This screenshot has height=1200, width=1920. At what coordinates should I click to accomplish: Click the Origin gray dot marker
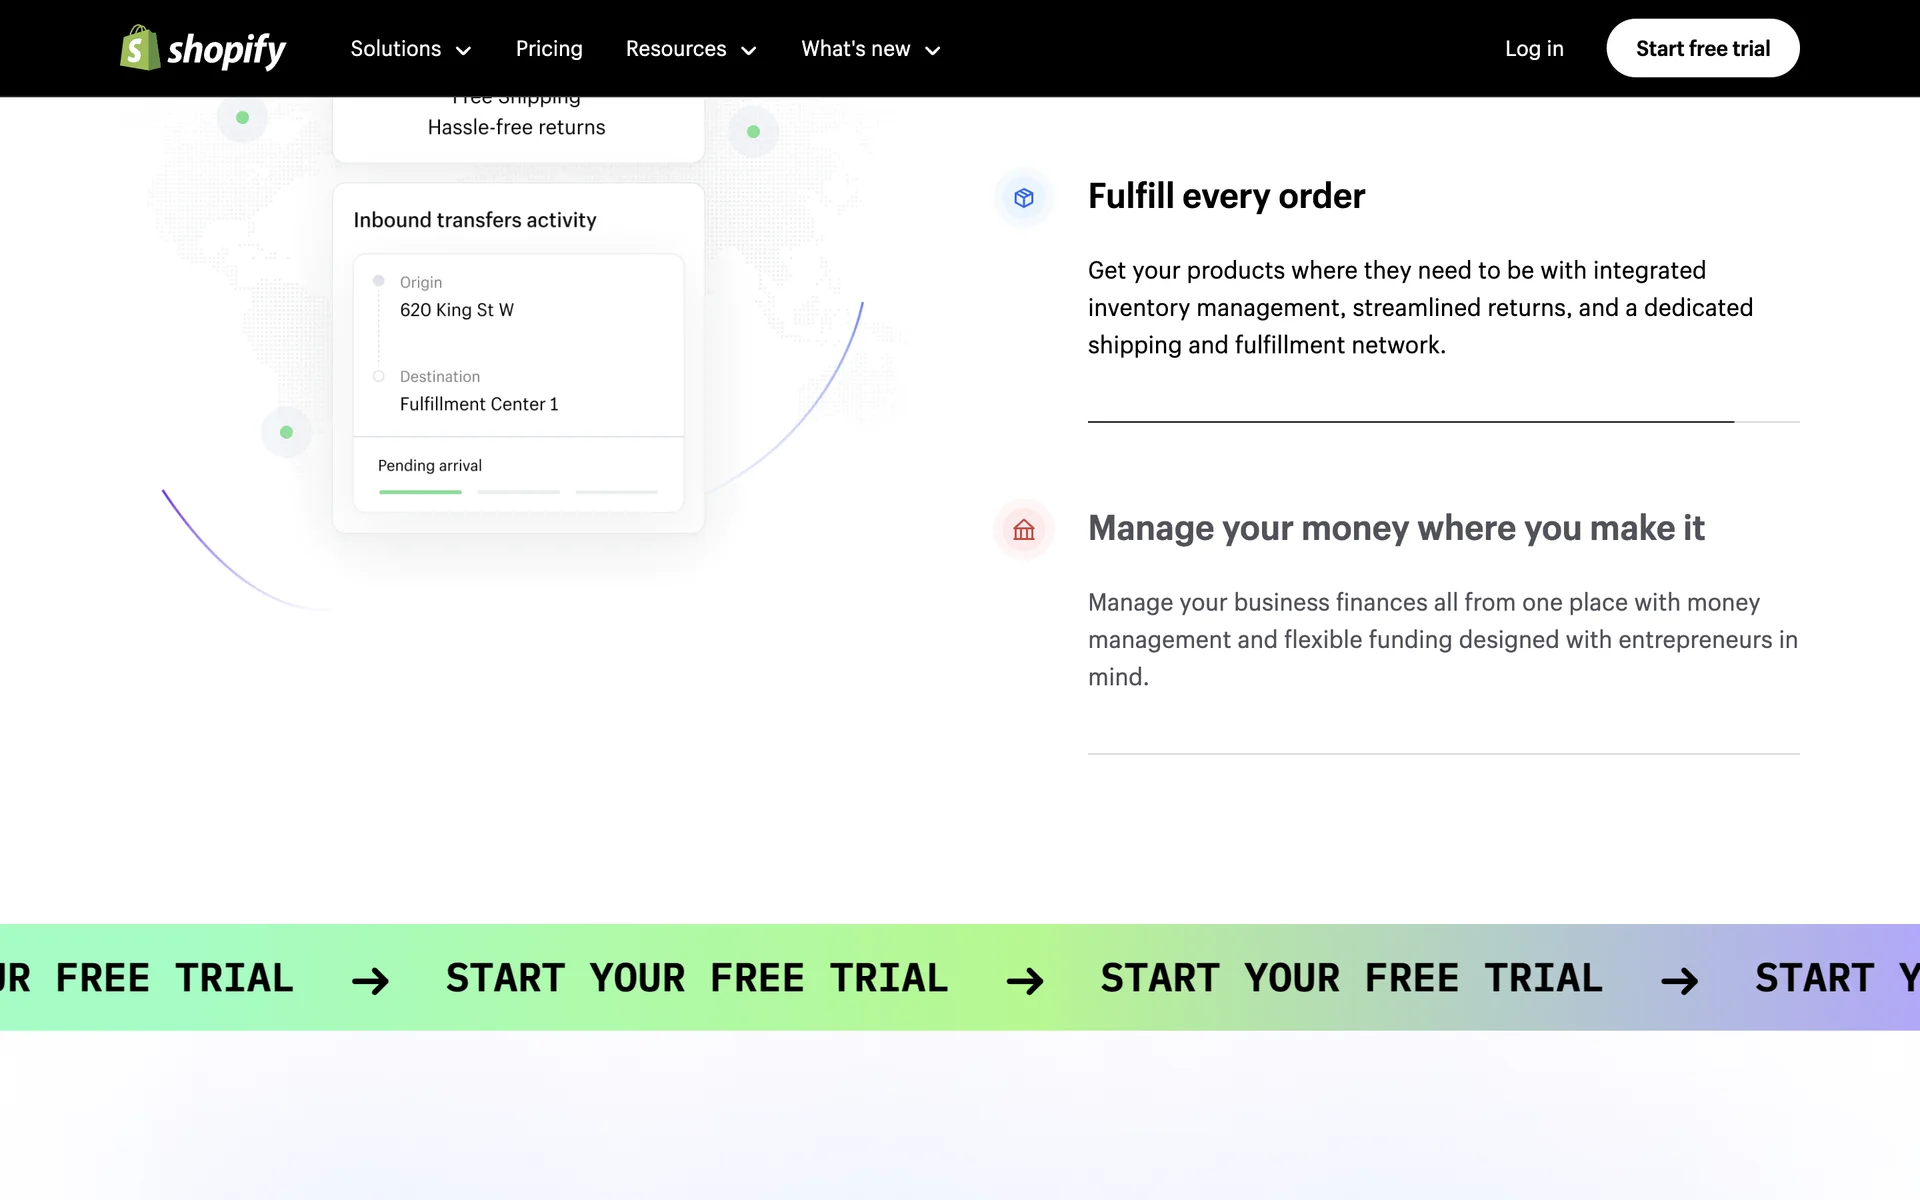379,281
